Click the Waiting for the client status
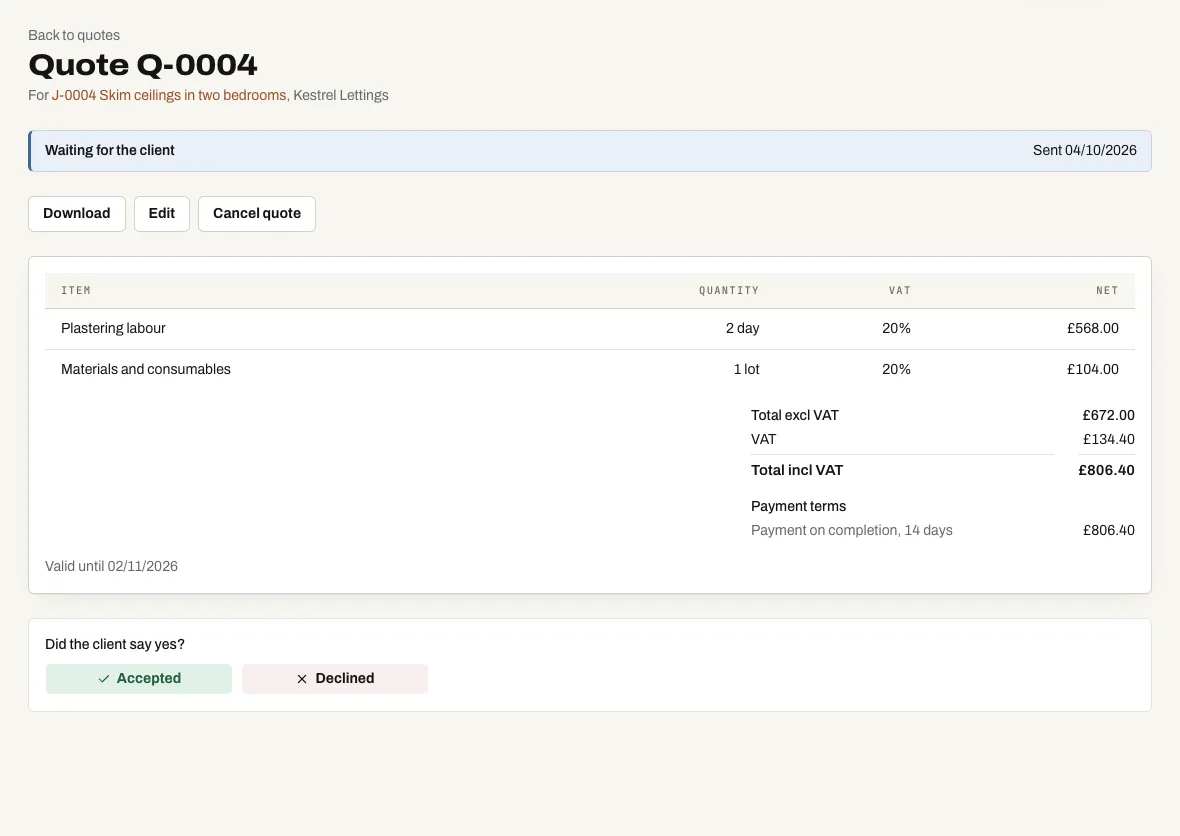 point(110,150)
